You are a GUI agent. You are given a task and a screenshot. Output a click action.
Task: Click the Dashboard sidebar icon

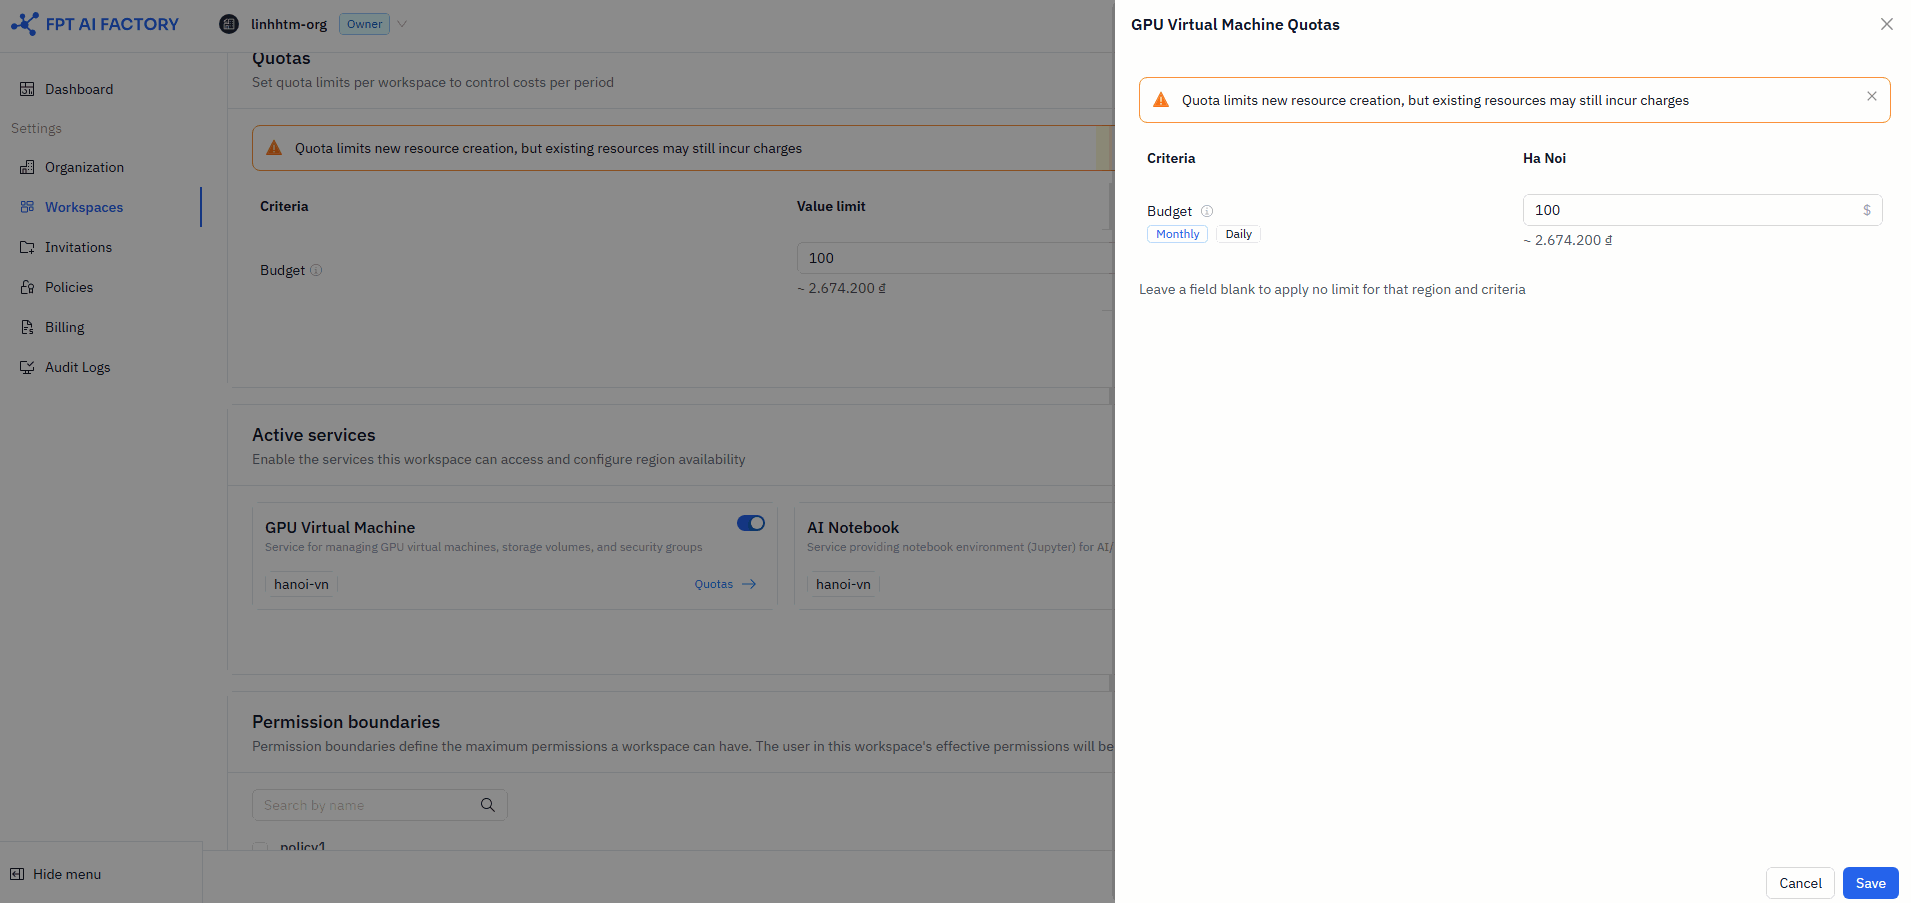(27, 89)
